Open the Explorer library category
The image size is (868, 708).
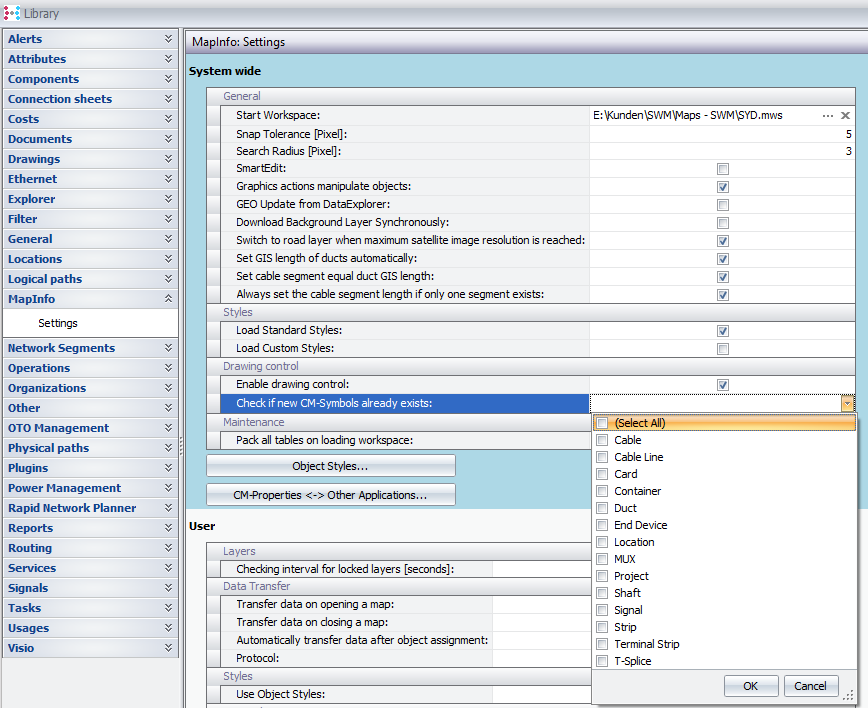[x=90, y=199]
